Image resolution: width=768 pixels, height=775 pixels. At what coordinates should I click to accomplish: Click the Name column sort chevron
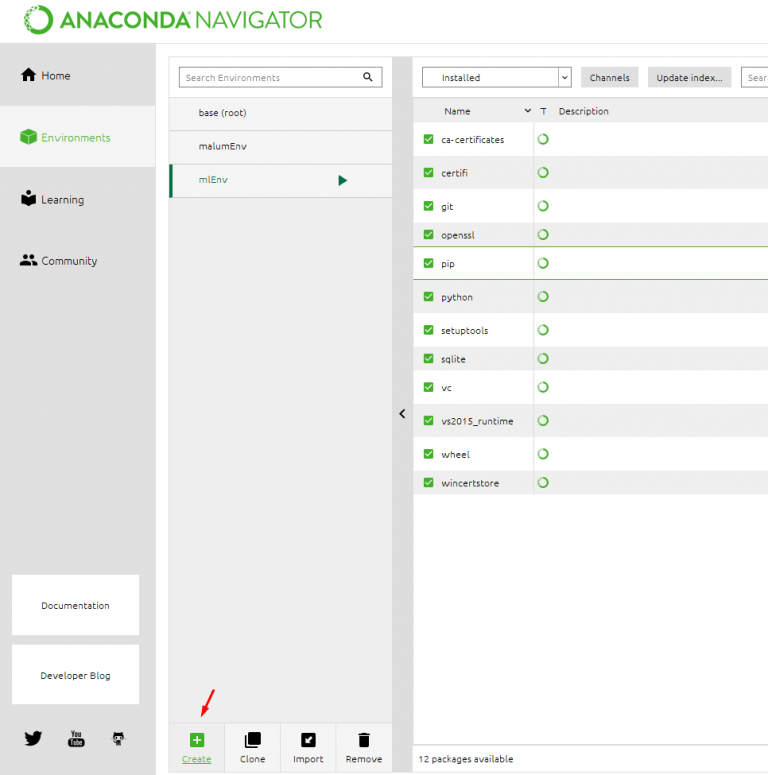pyautogui.click(x=527, y=111)
